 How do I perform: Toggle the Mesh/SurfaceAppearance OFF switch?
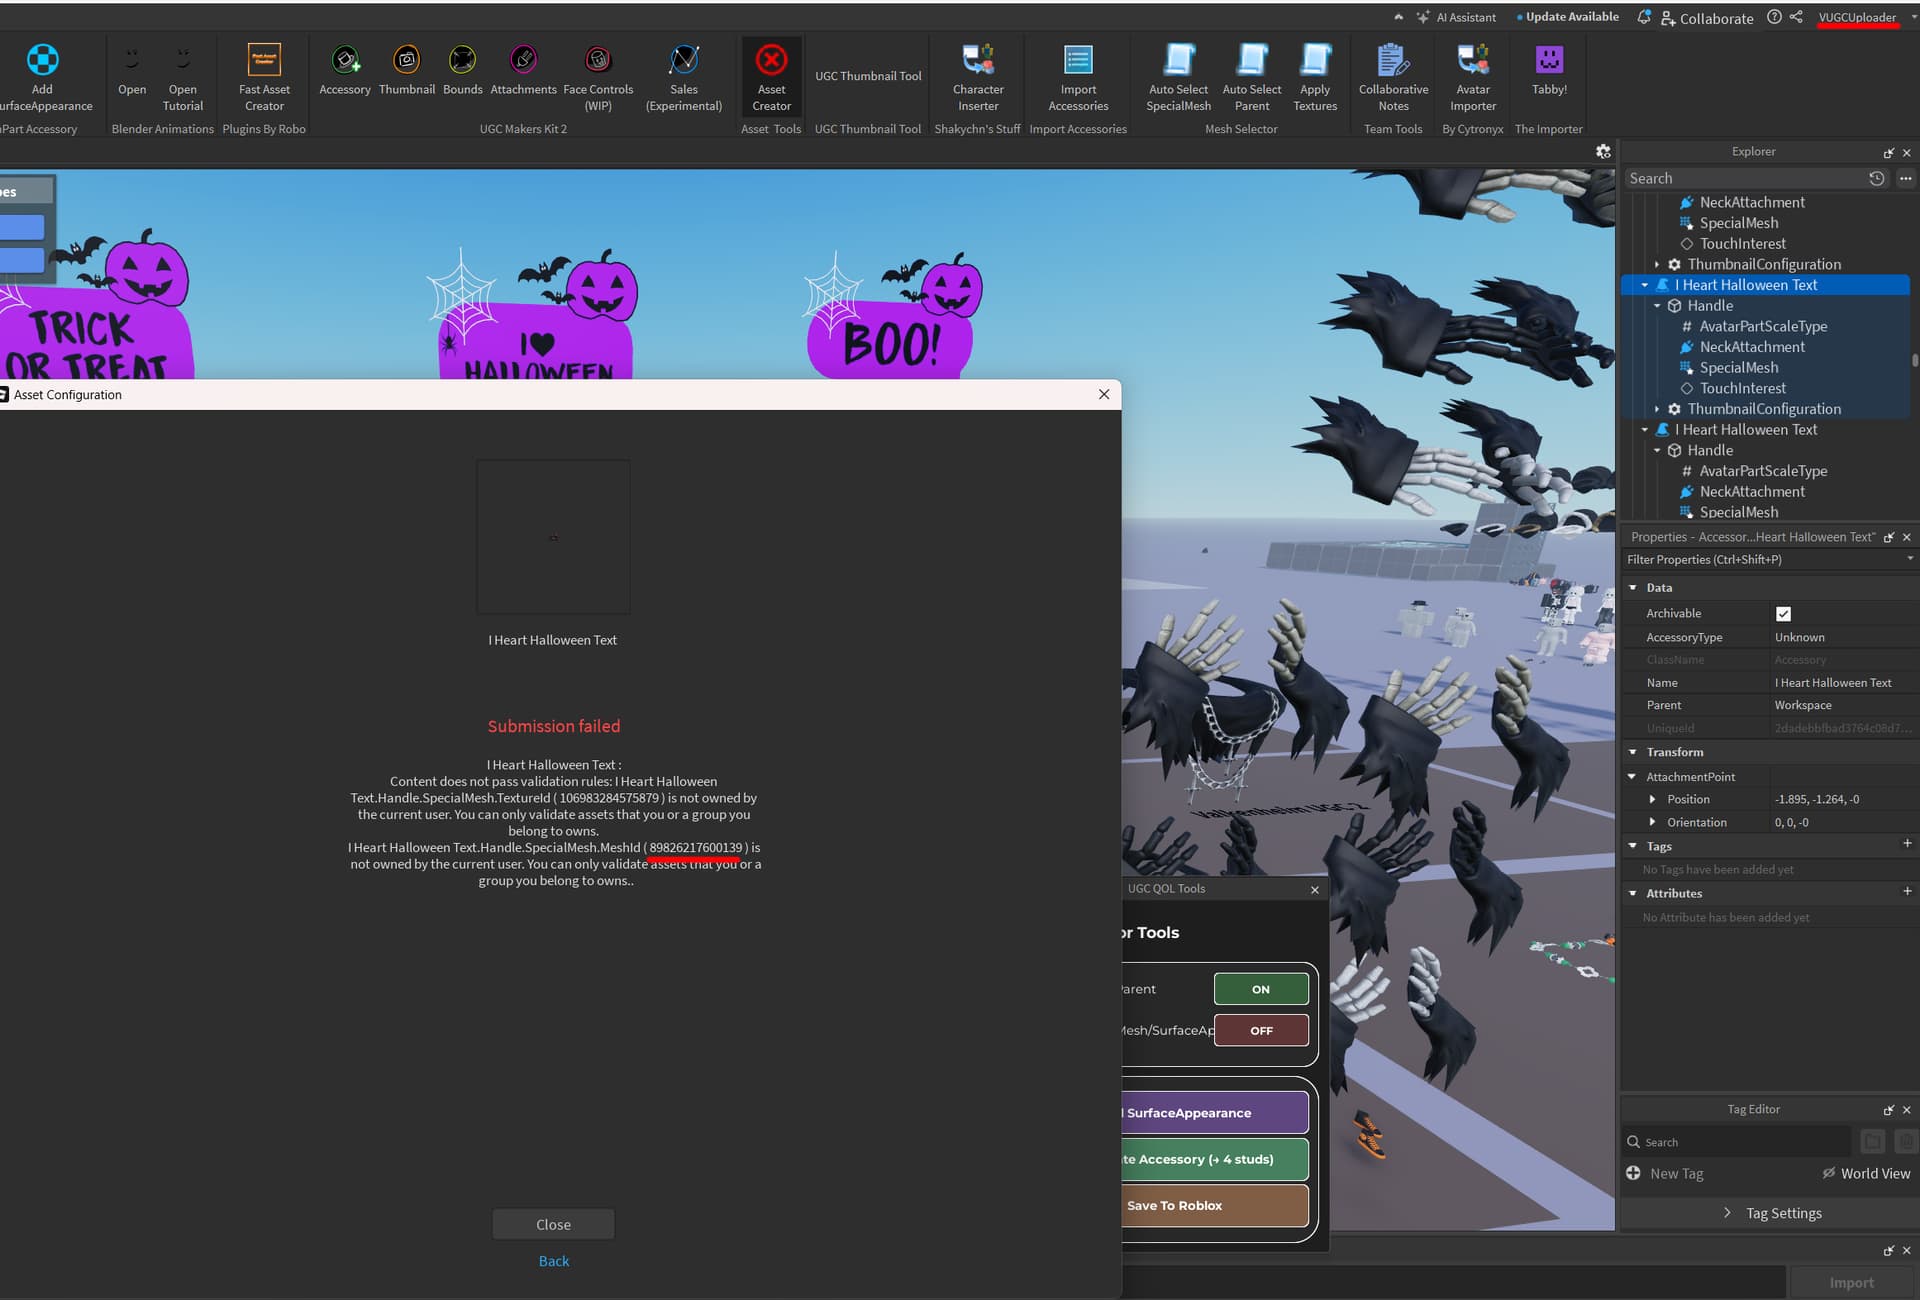click(x=1261, y=1030)
